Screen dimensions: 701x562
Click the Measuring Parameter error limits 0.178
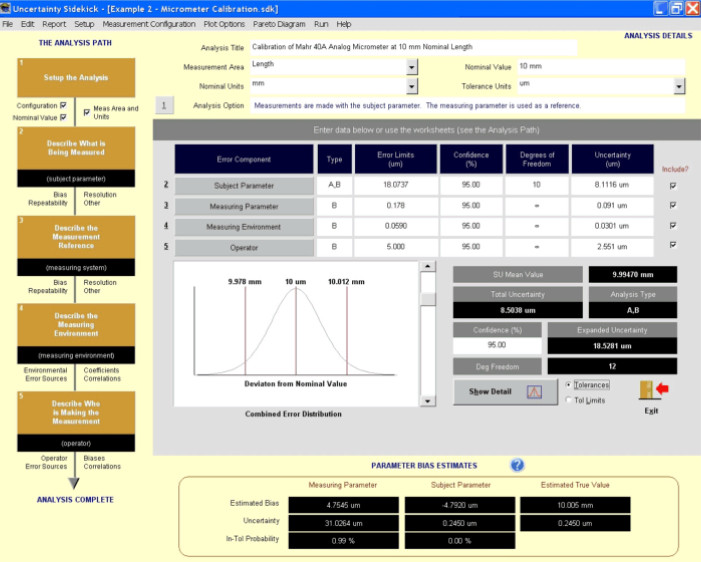pyautogui.click(x=396, y=205)
